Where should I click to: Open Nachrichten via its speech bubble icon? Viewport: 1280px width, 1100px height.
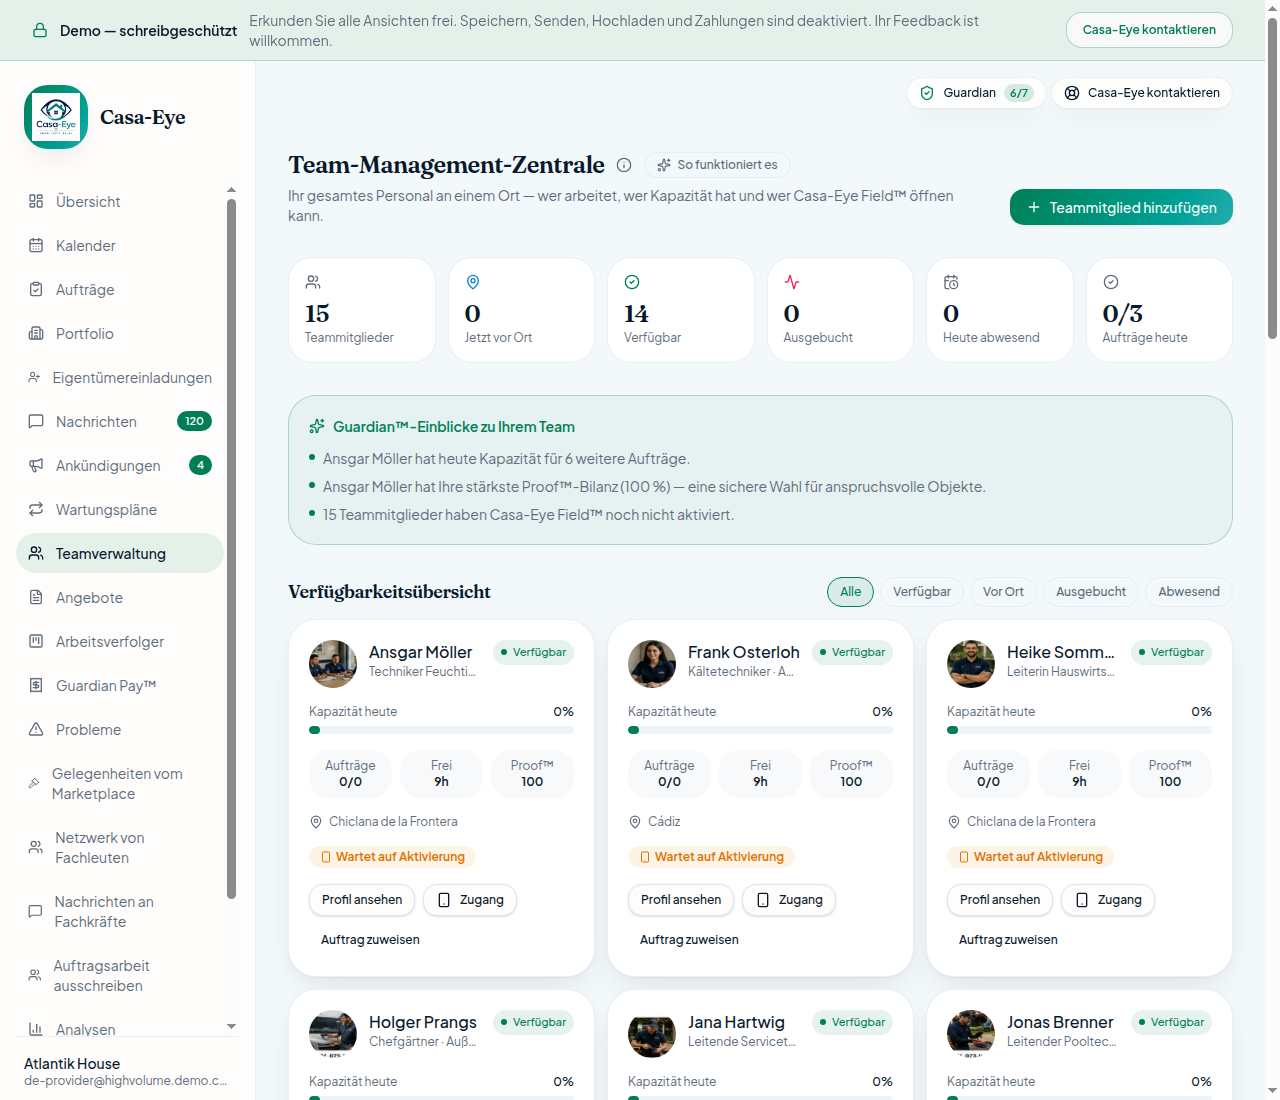tap(36, 421)
